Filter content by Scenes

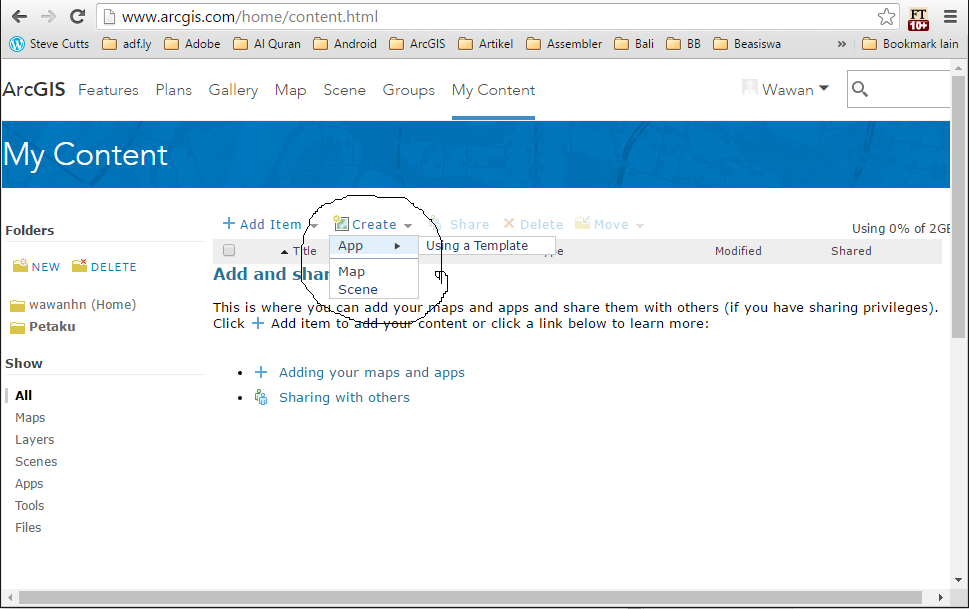click(x=36, y=462)
